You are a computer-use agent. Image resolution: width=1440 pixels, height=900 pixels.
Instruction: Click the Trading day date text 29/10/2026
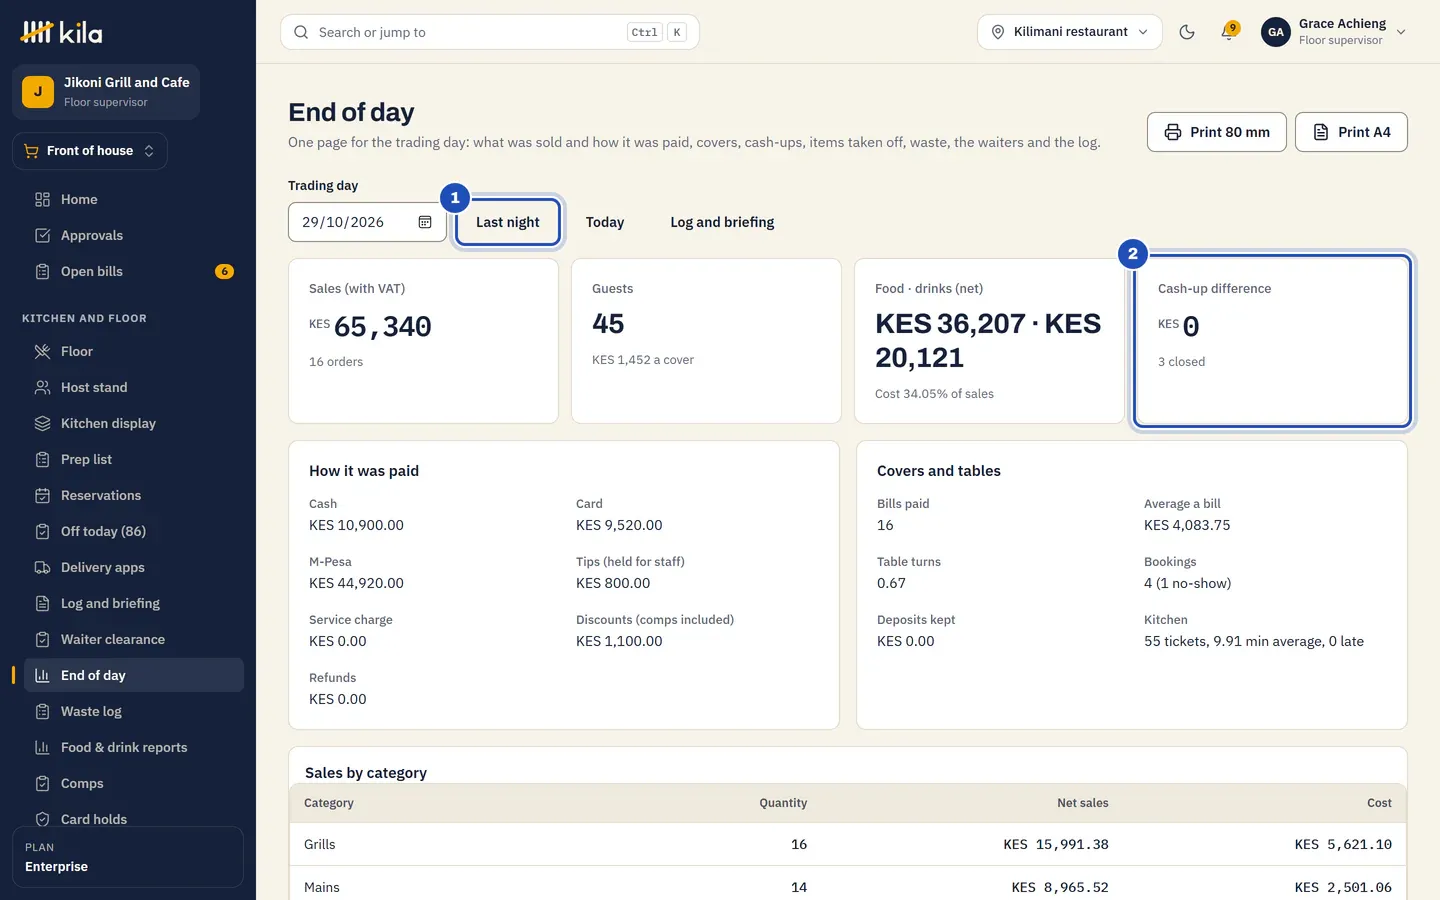(x=343, y=222)
